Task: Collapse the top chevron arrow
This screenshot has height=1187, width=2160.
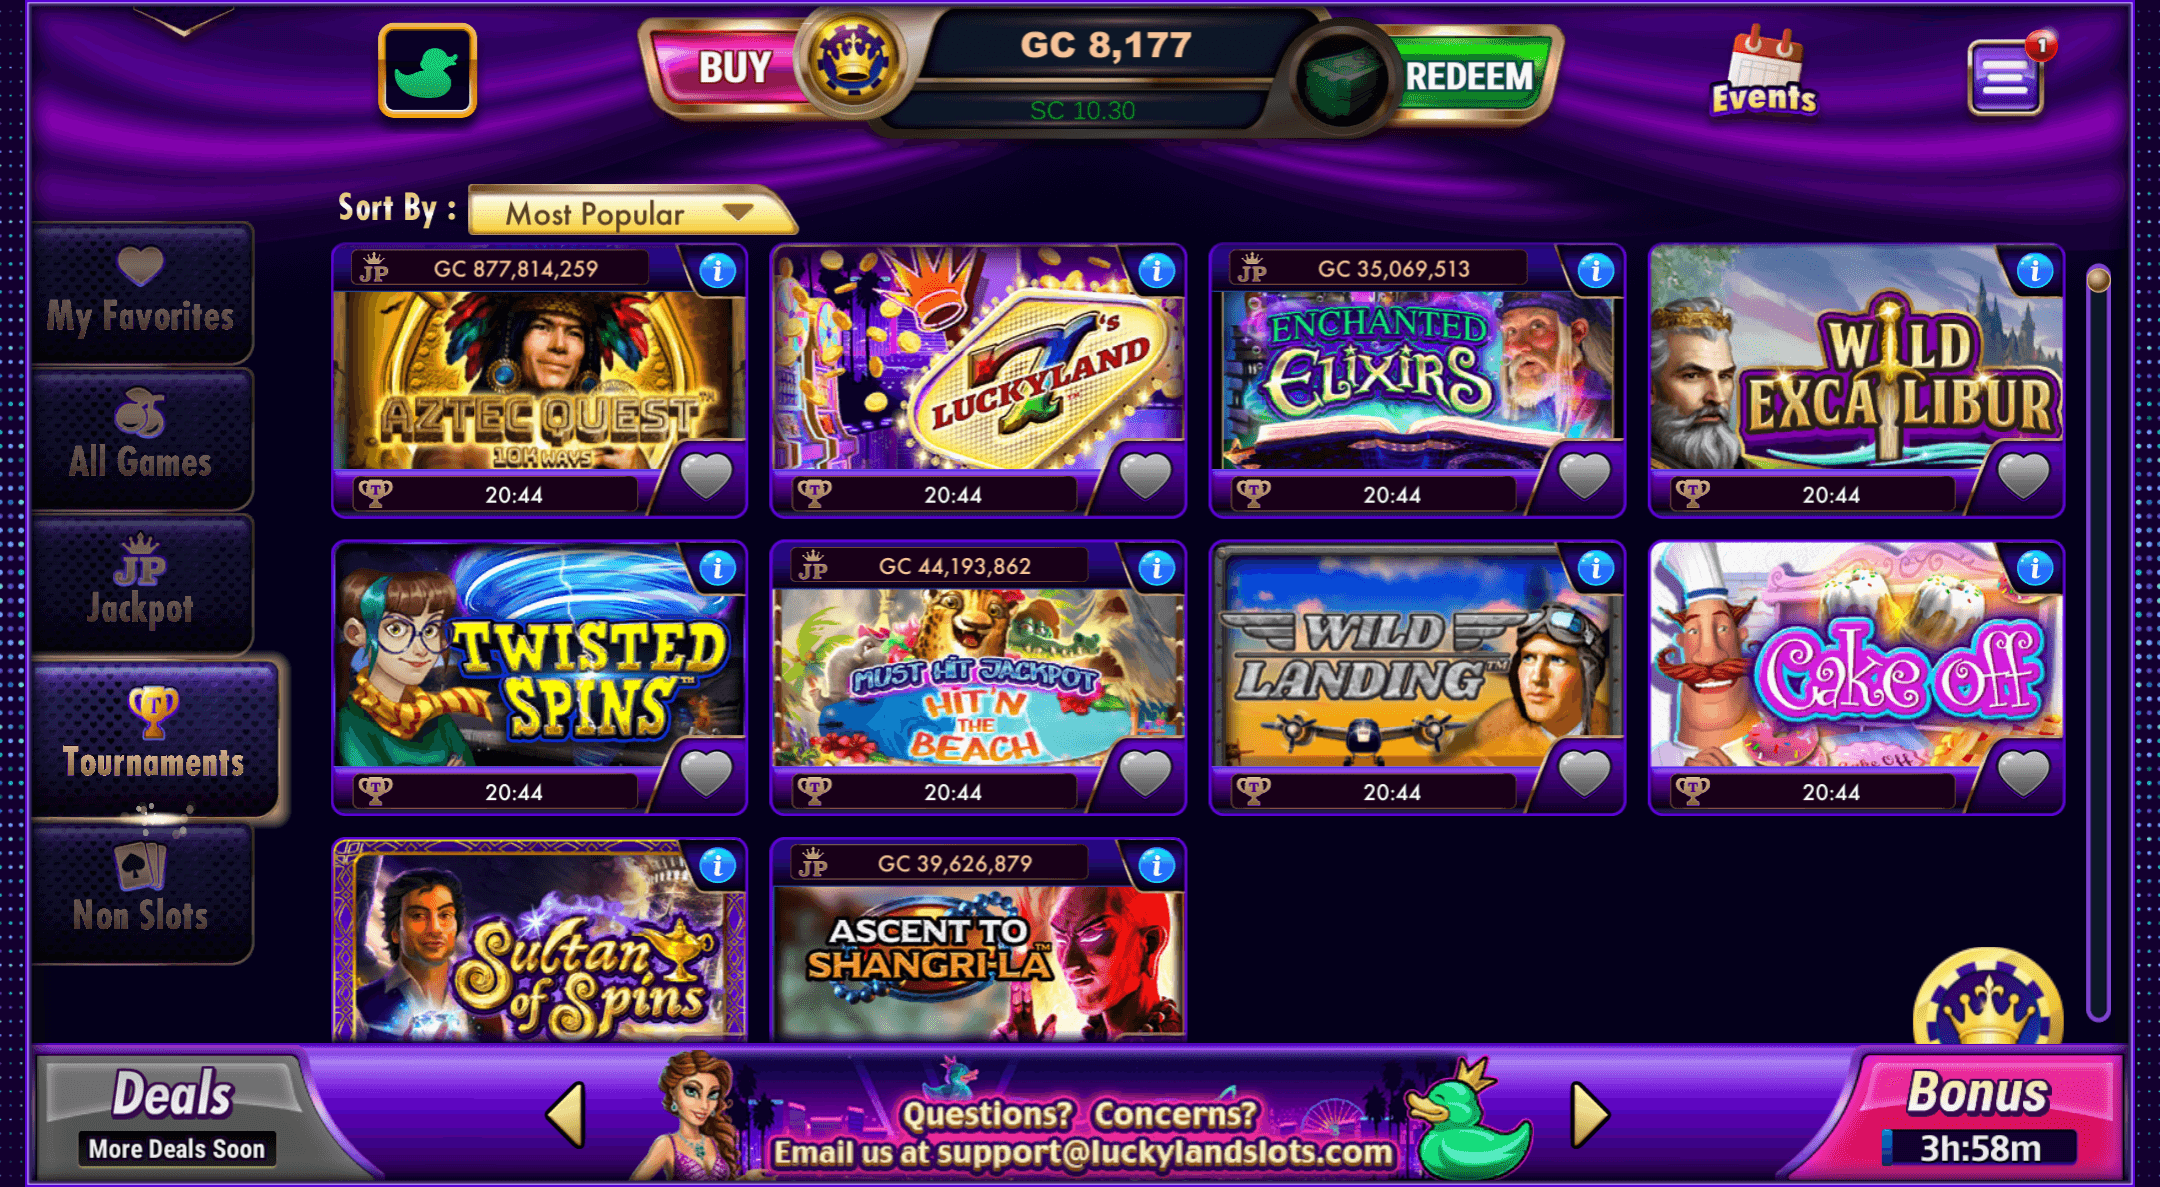Action: [183, 22]
